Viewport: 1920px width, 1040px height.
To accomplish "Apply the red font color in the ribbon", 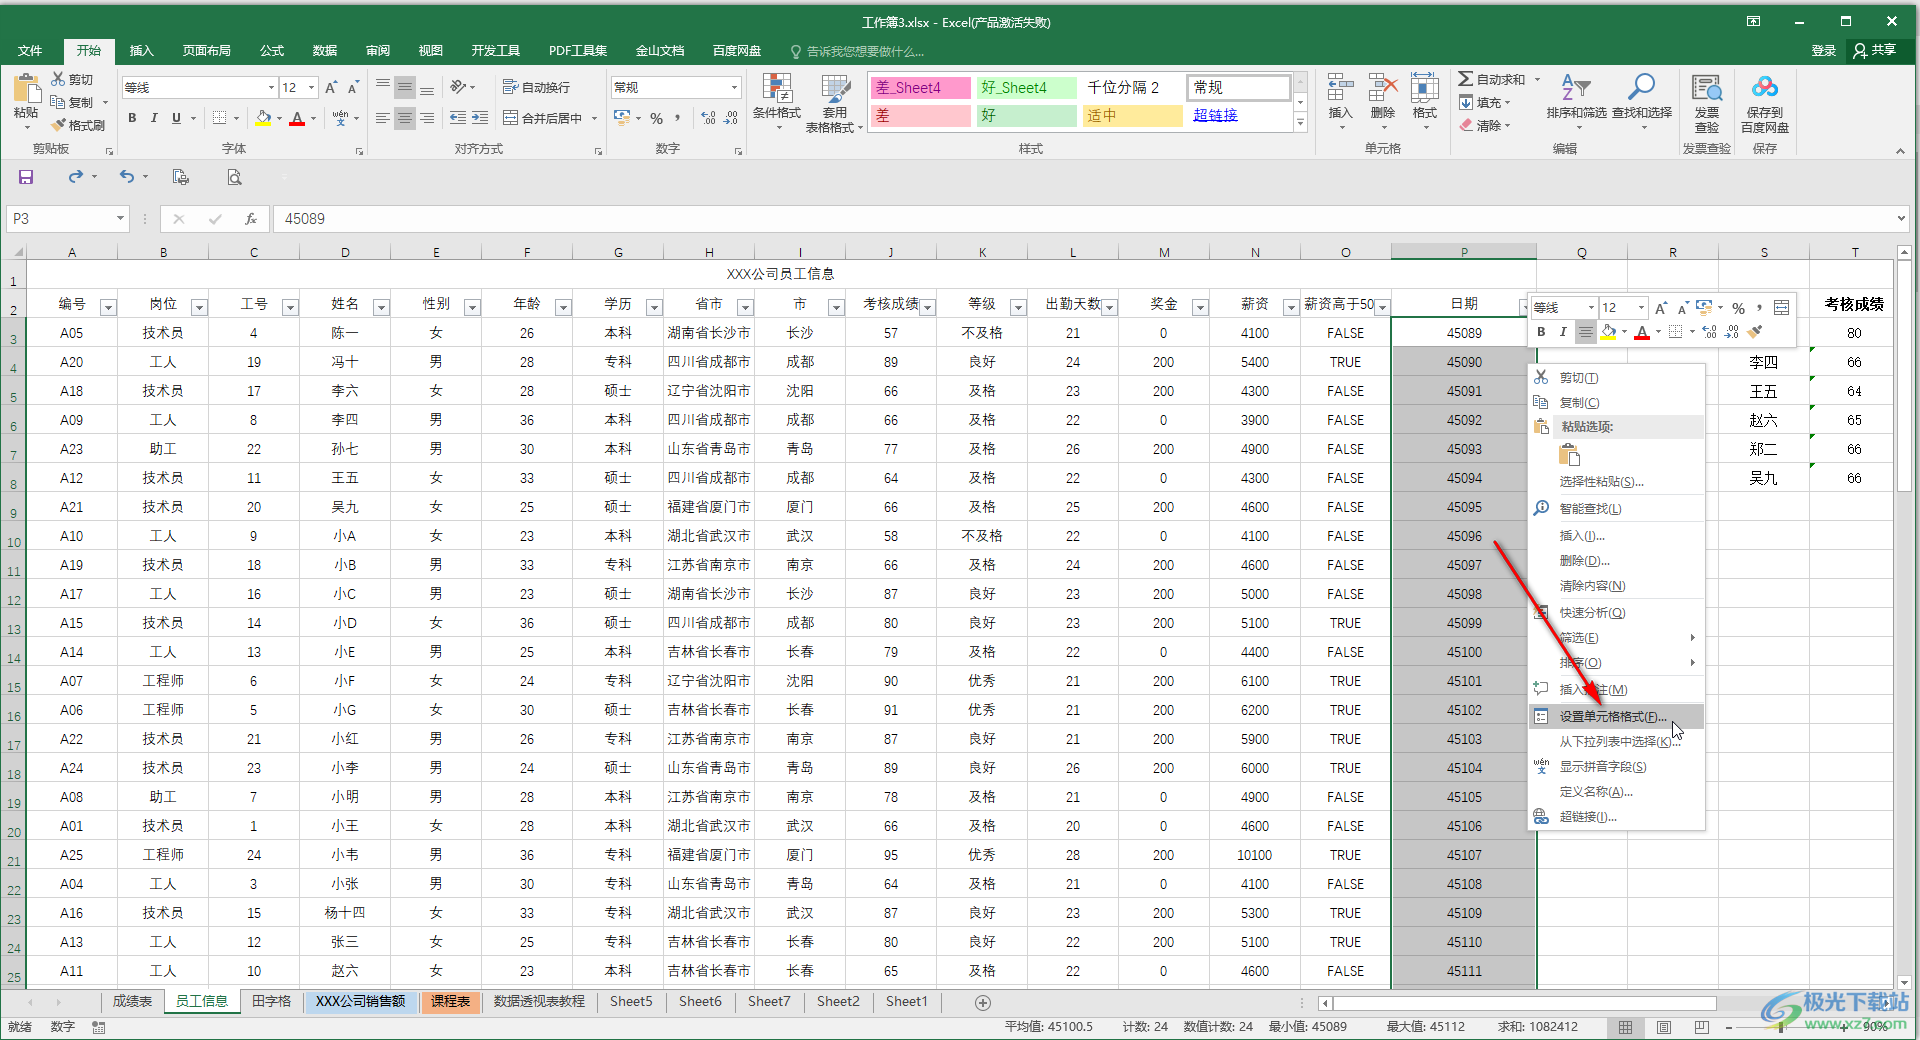I will 297,118.
